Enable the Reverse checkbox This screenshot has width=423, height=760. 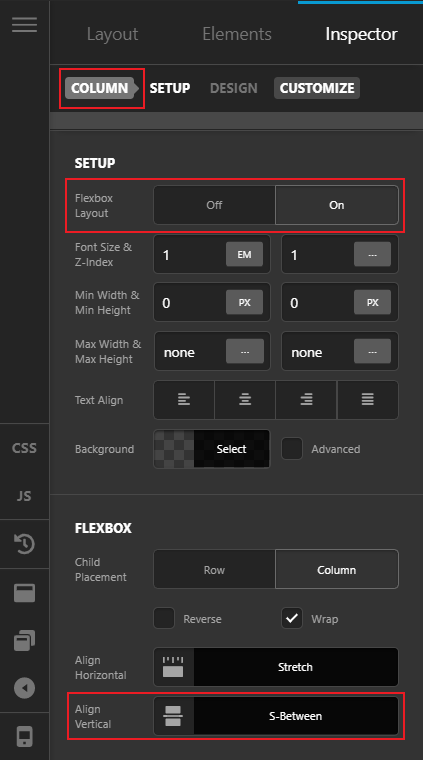(164, 618)
